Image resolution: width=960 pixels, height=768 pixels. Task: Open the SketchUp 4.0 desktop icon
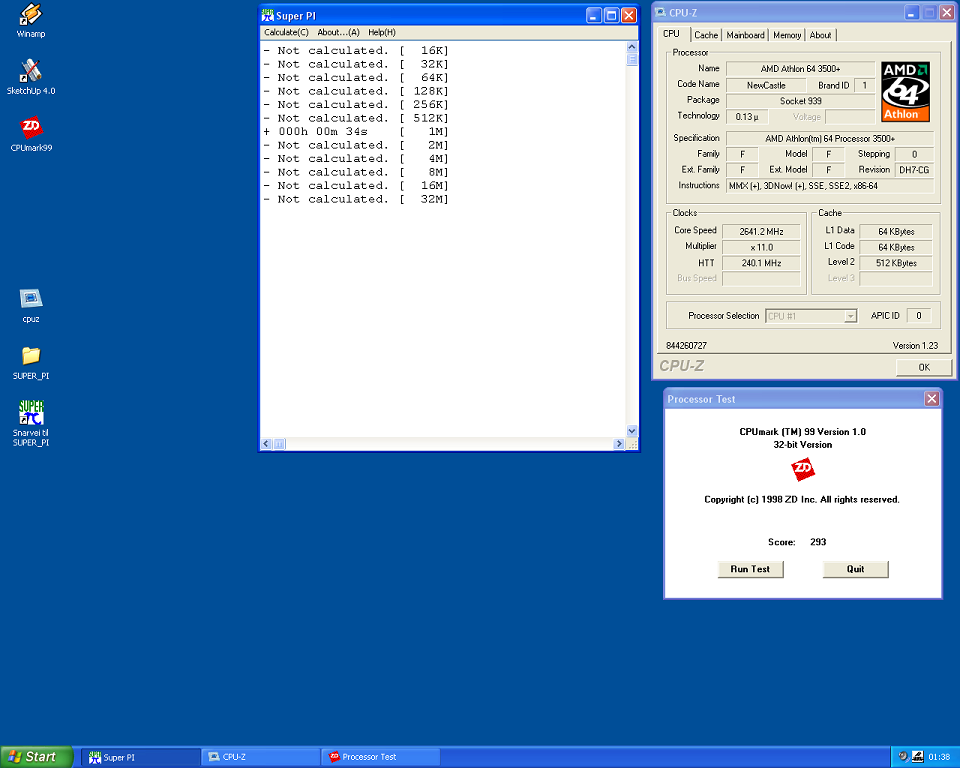pyautogui.click(x=31, y=77)
